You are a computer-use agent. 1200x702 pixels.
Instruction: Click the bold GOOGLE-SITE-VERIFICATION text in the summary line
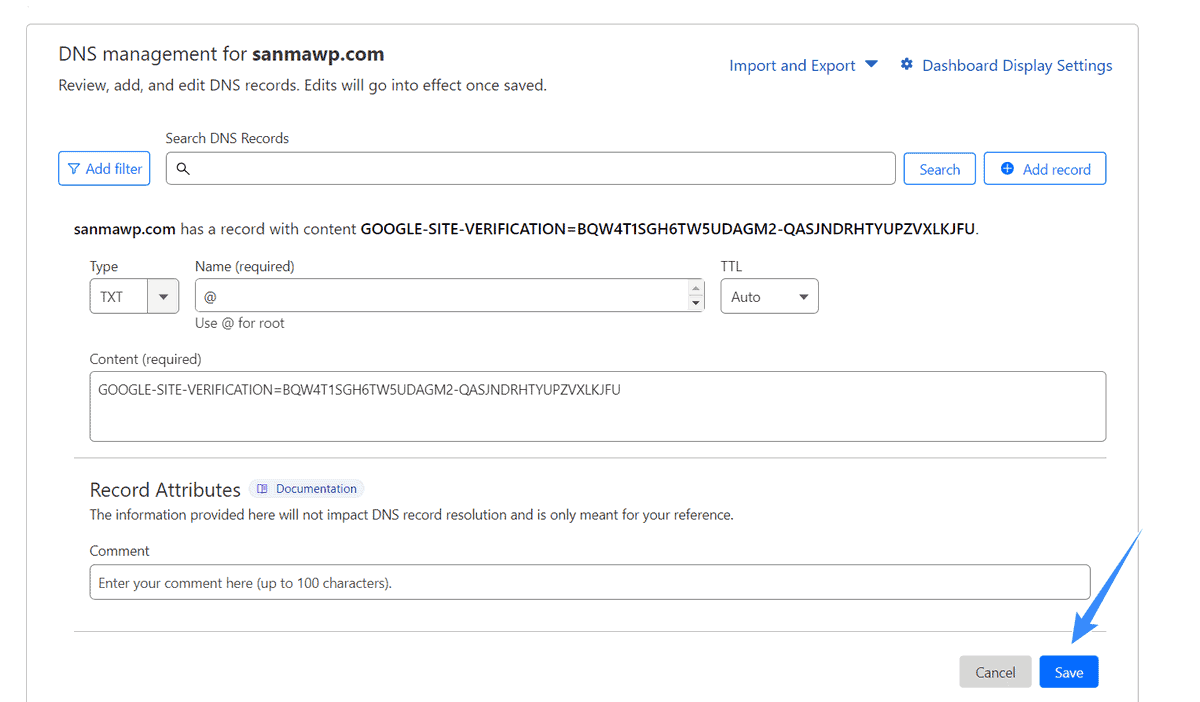667,229
